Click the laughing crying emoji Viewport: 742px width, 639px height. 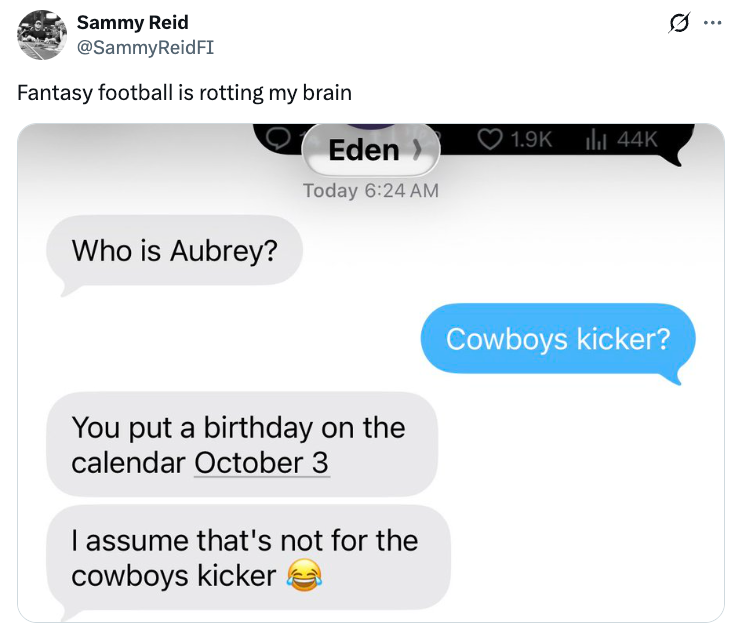[305, 575]
